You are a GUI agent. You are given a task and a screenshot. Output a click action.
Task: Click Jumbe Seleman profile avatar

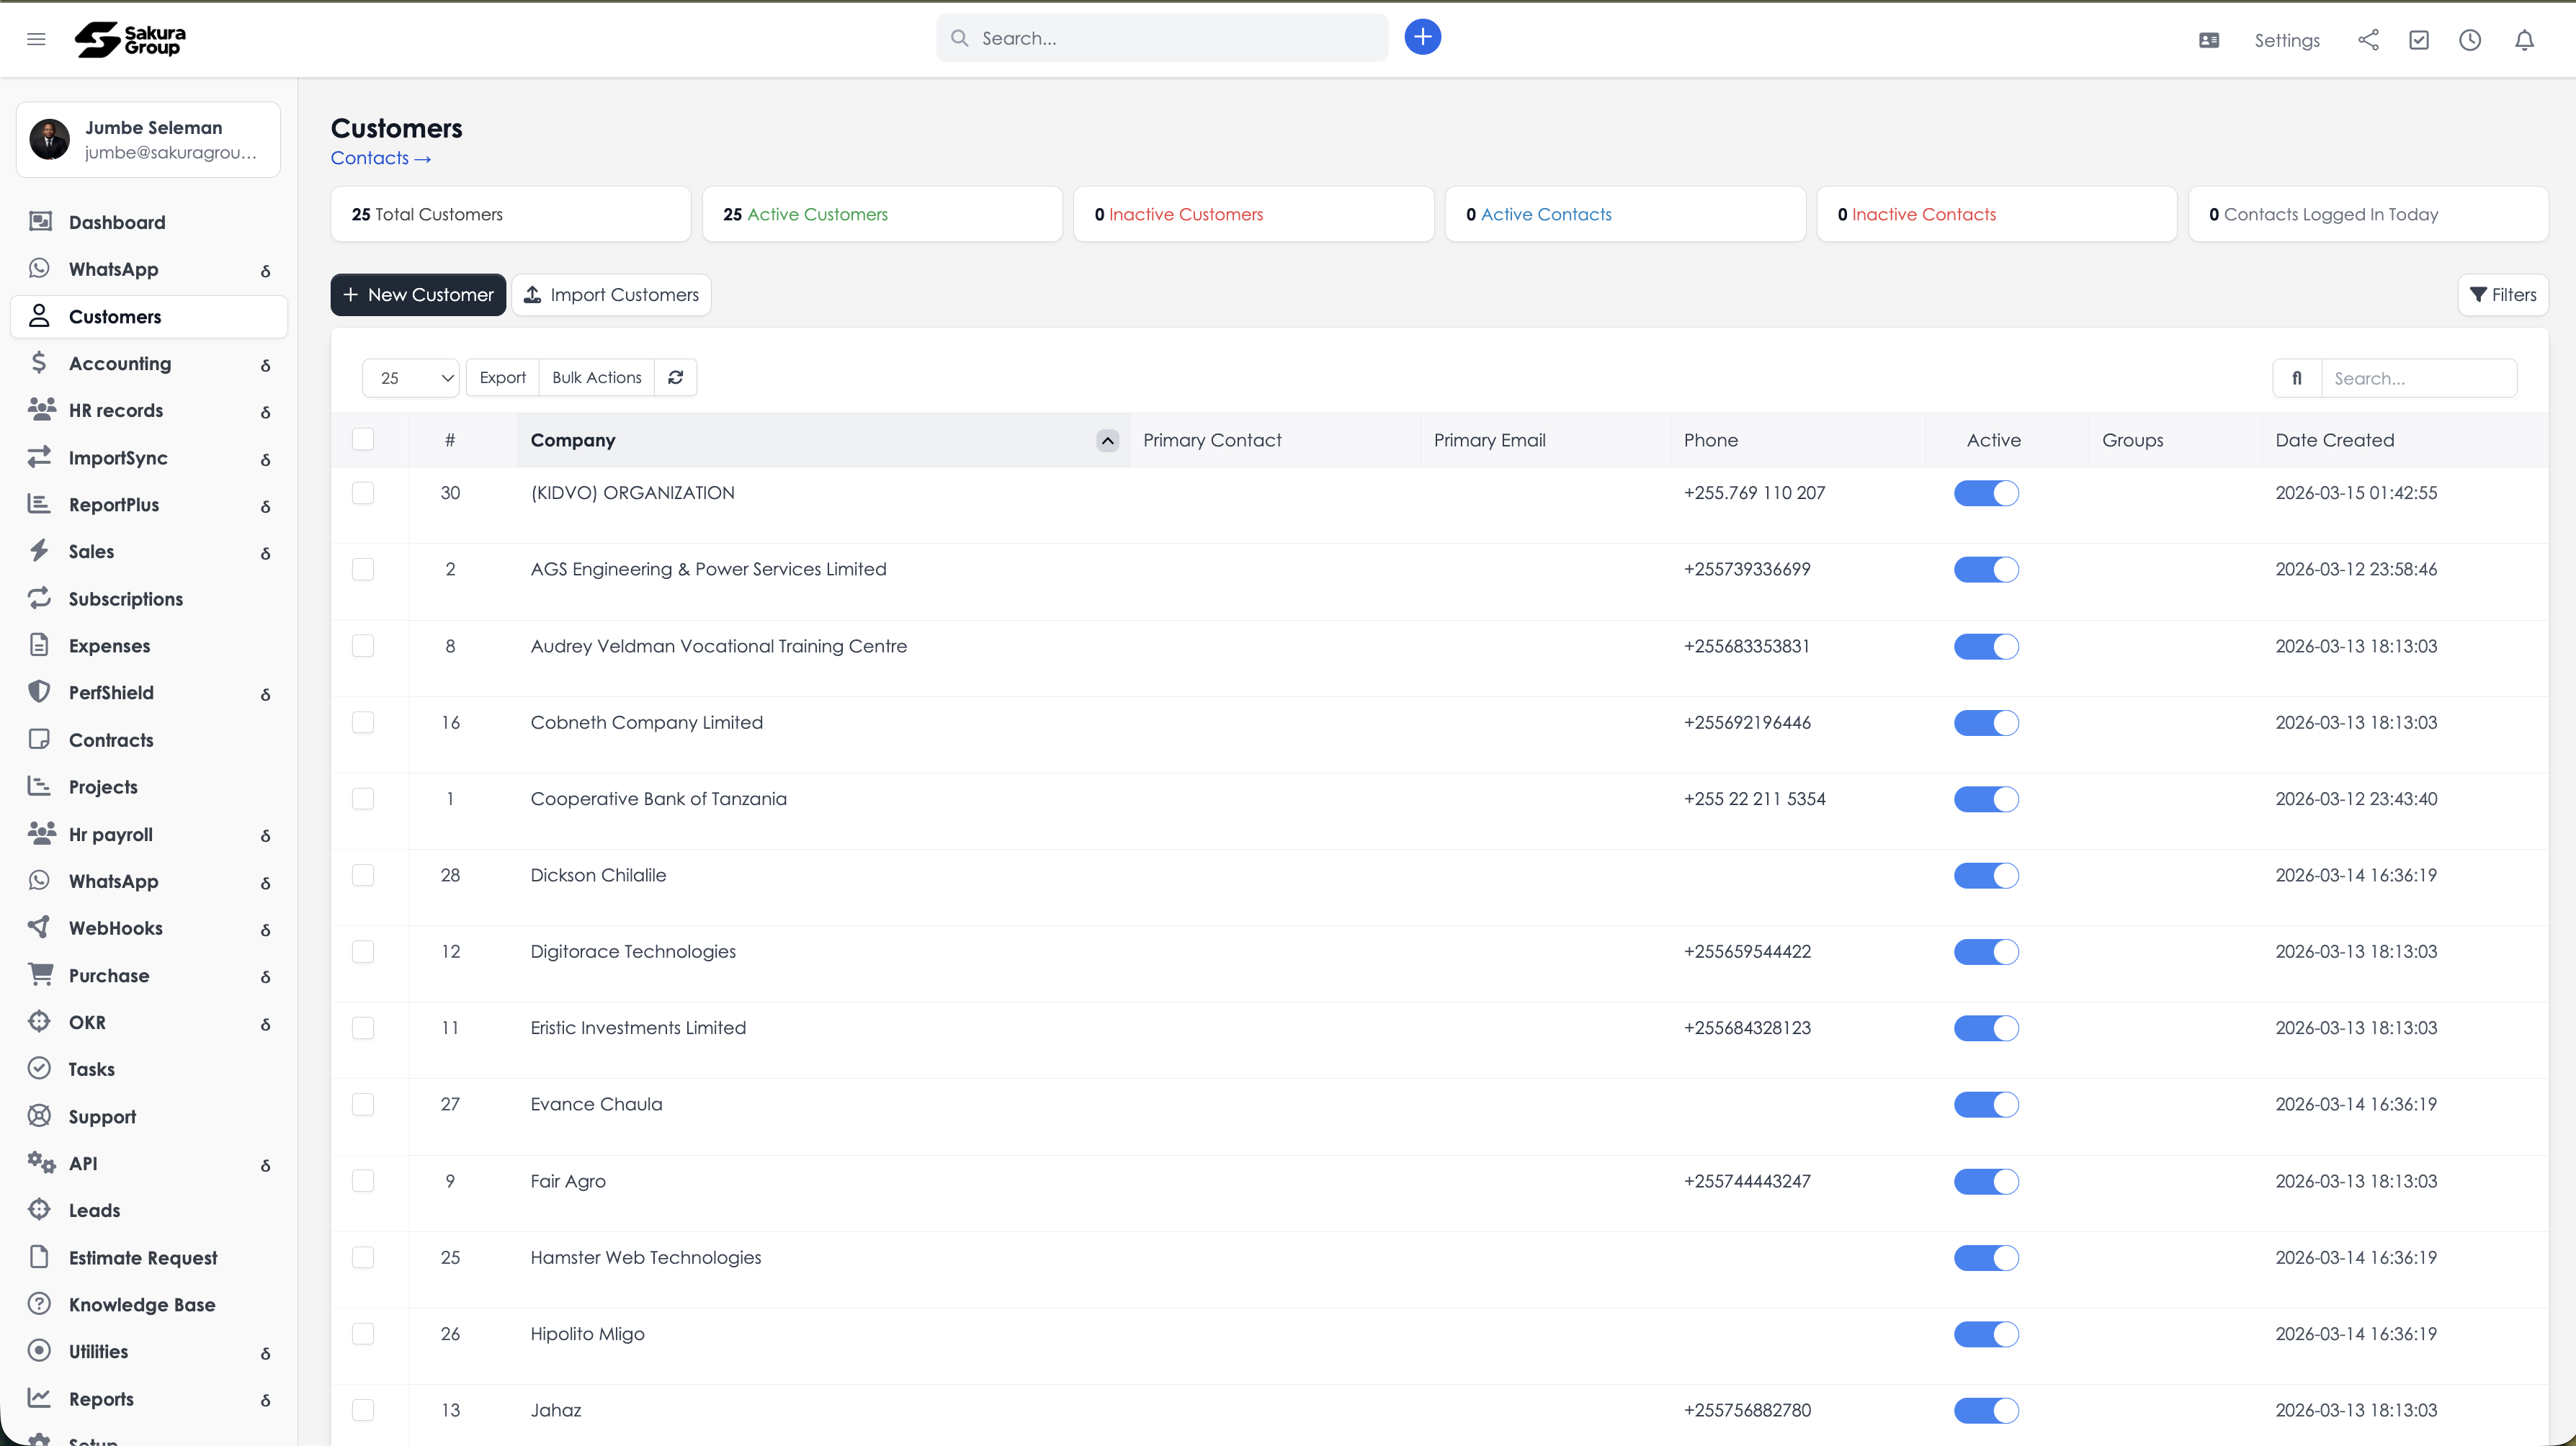coord(50,139)
